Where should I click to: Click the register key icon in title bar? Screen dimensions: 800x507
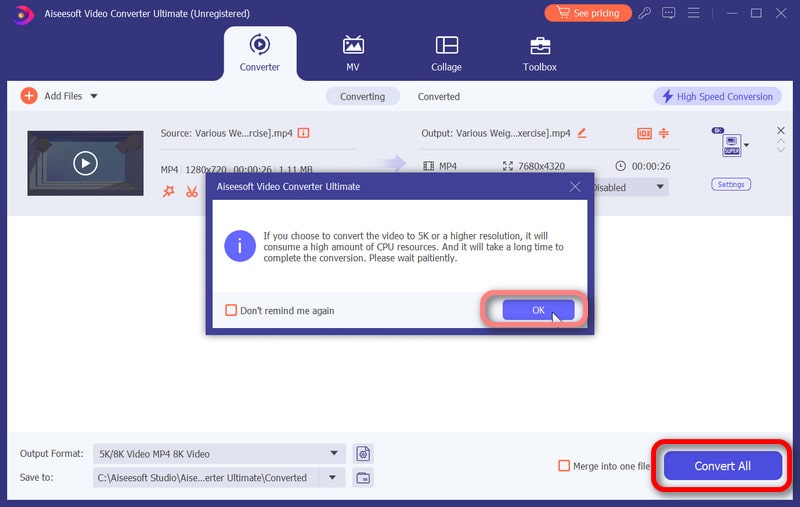645,13
